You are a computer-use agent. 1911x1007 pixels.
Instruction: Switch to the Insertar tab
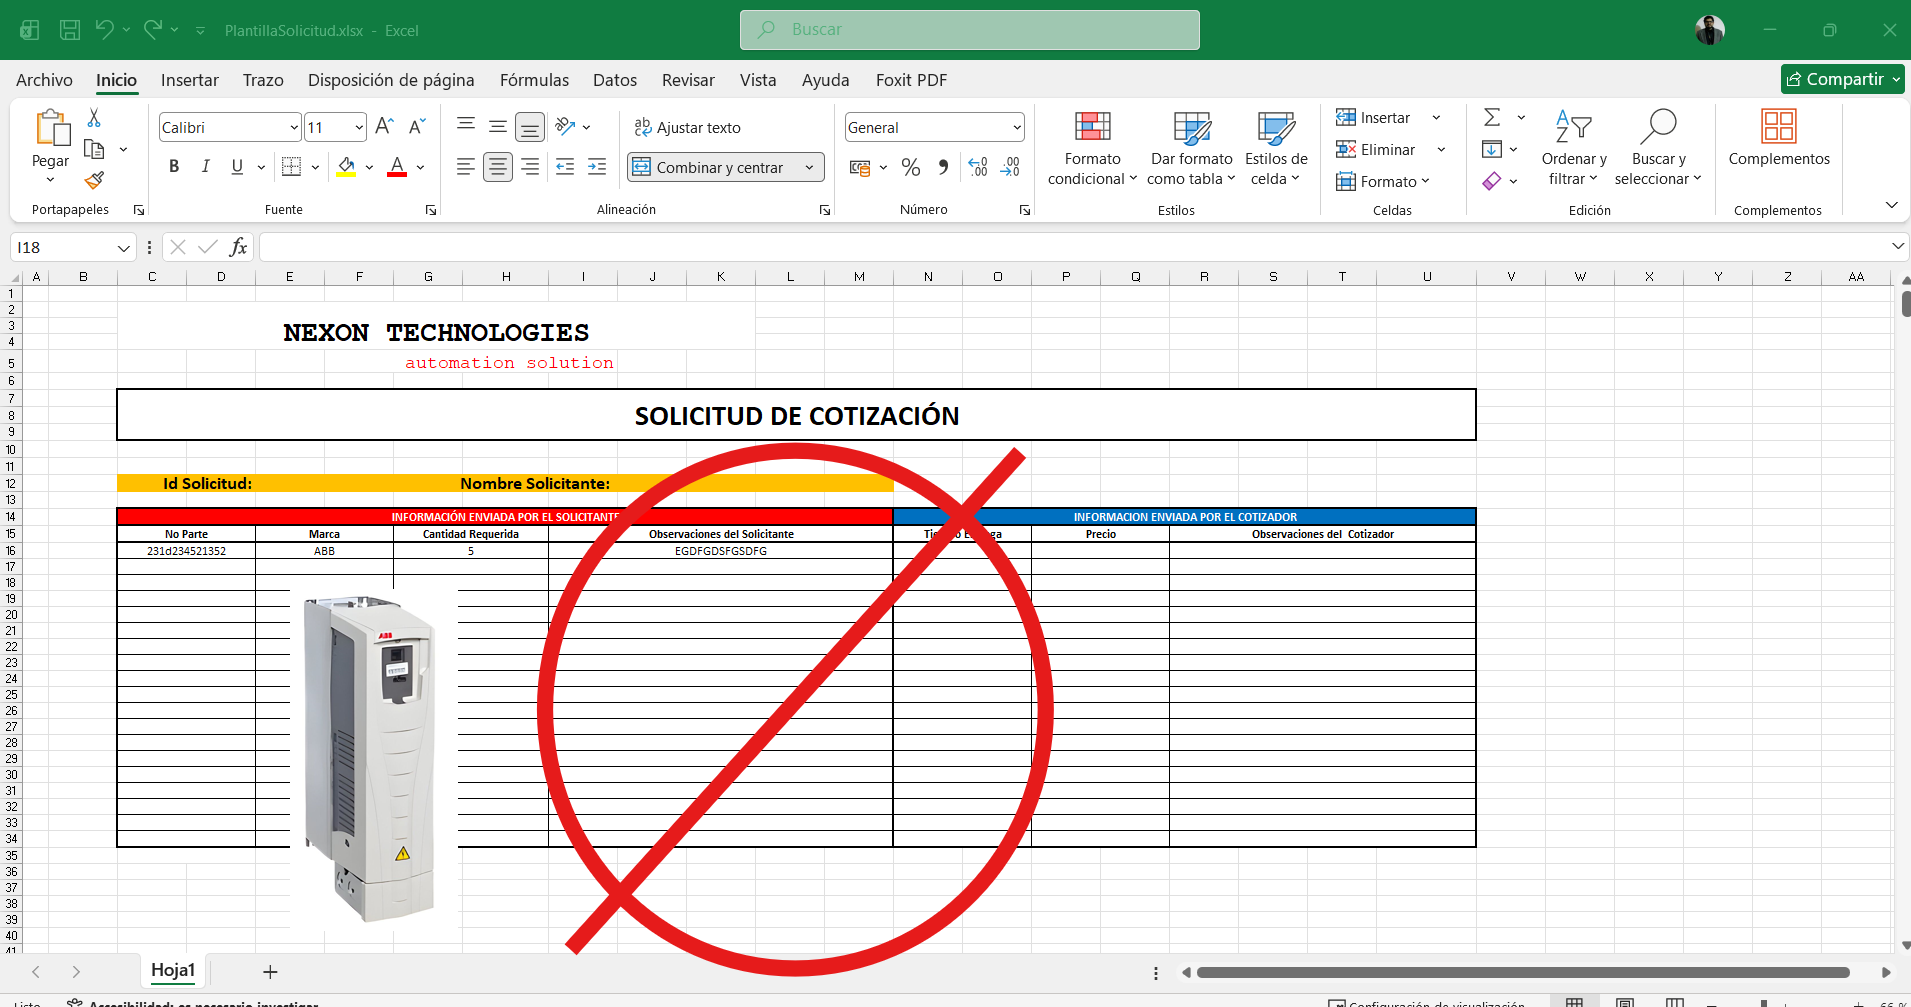190,80
